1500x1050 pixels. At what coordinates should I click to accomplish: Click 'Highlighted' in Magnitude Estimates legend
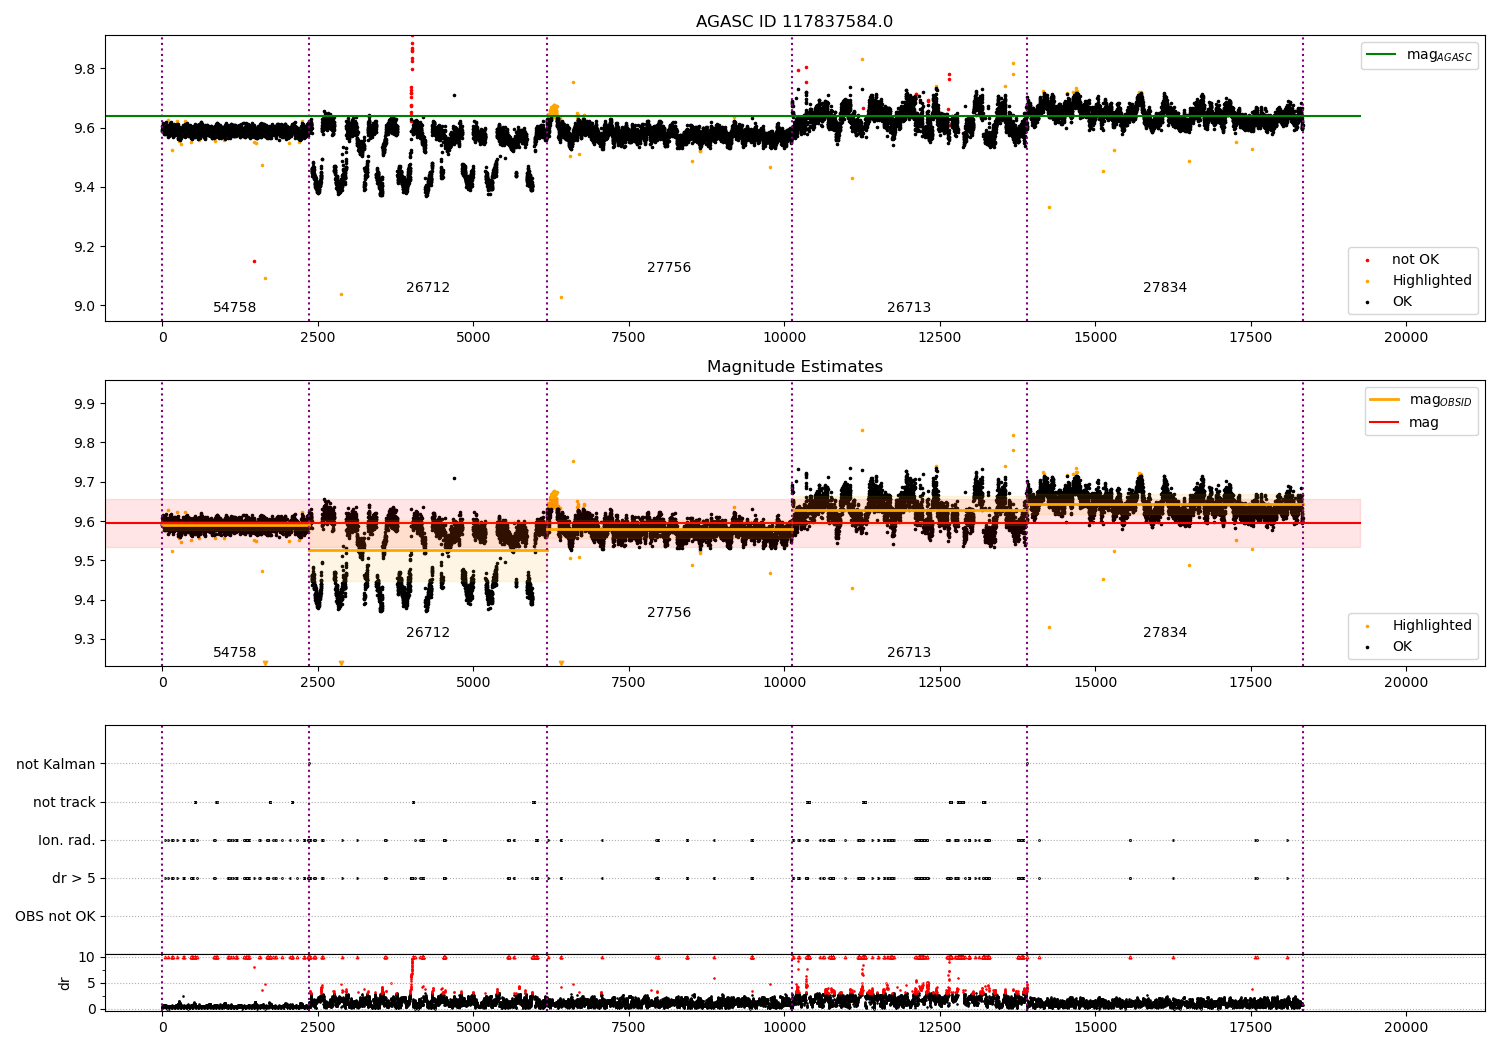1432,626
